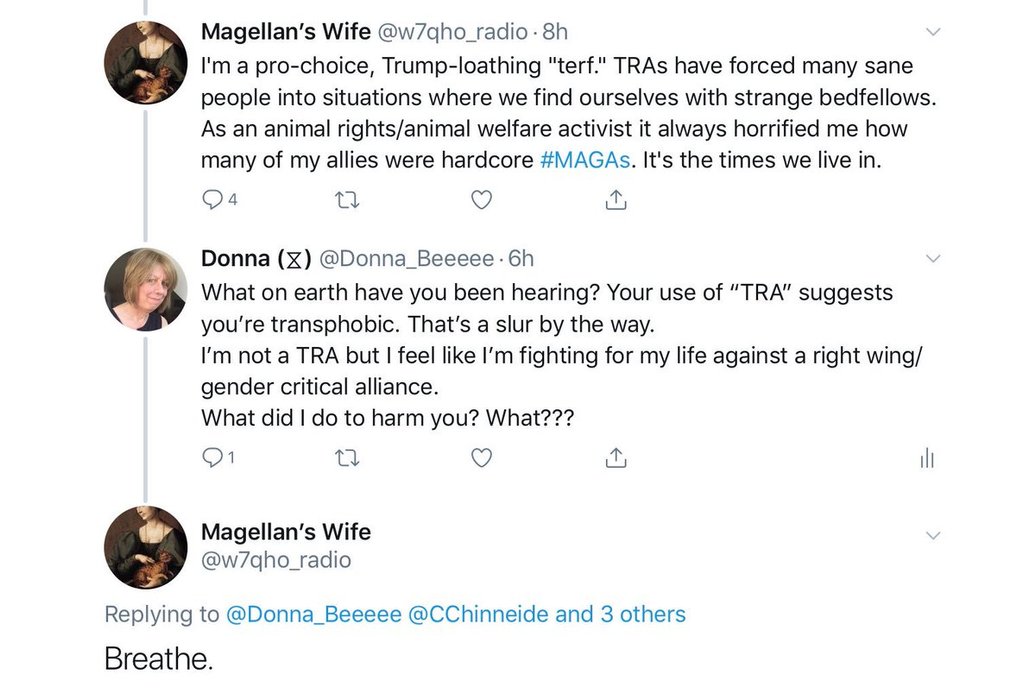Screen dimensions: 1036x700
Task: Open dropdown arrow on Breathe tweet
Action: [933, 536]
